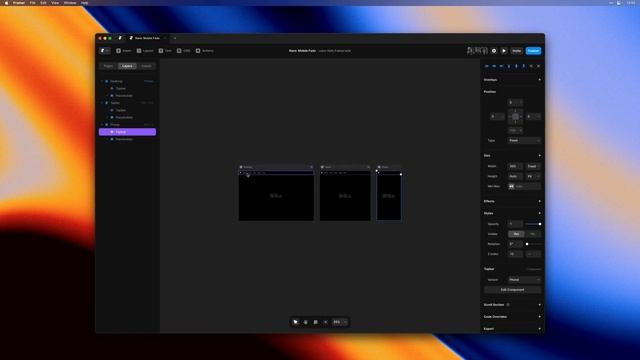Align top edges icon
The width and height of the screenshot is (640, 360).
(509, 66)
